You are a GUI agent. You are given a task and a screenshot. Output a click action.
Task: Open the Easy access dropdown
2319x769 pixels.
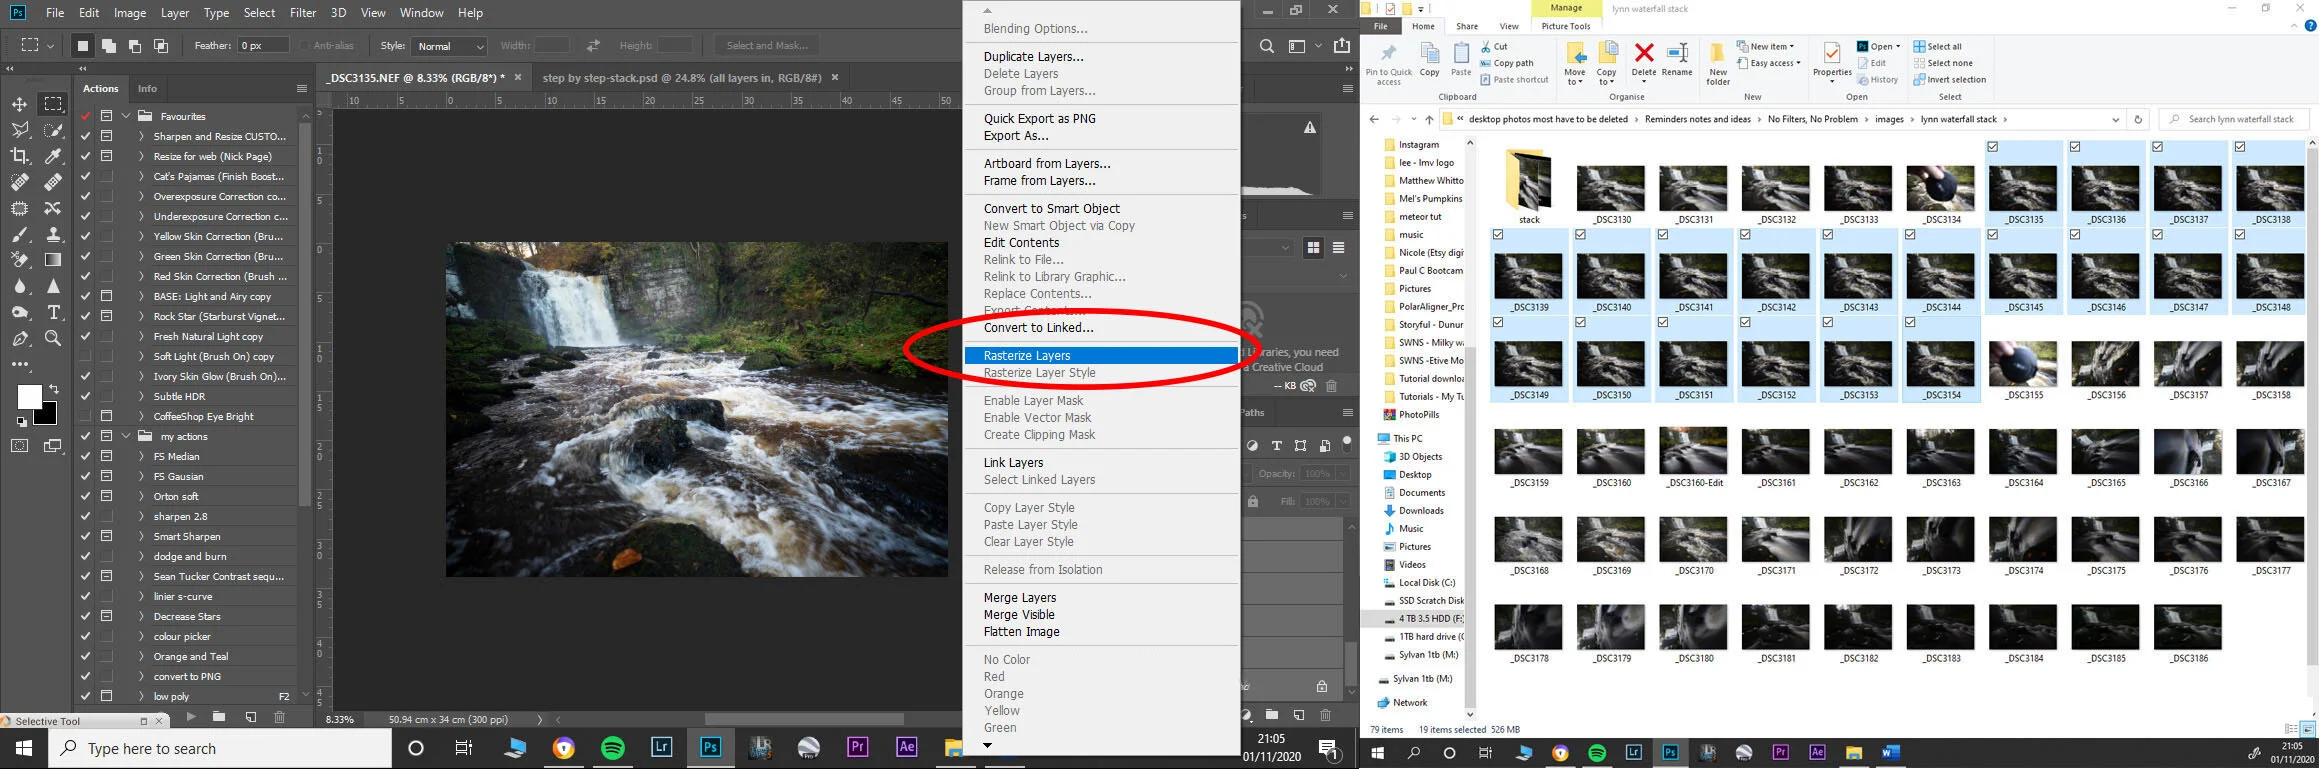tap(1768, 63)
